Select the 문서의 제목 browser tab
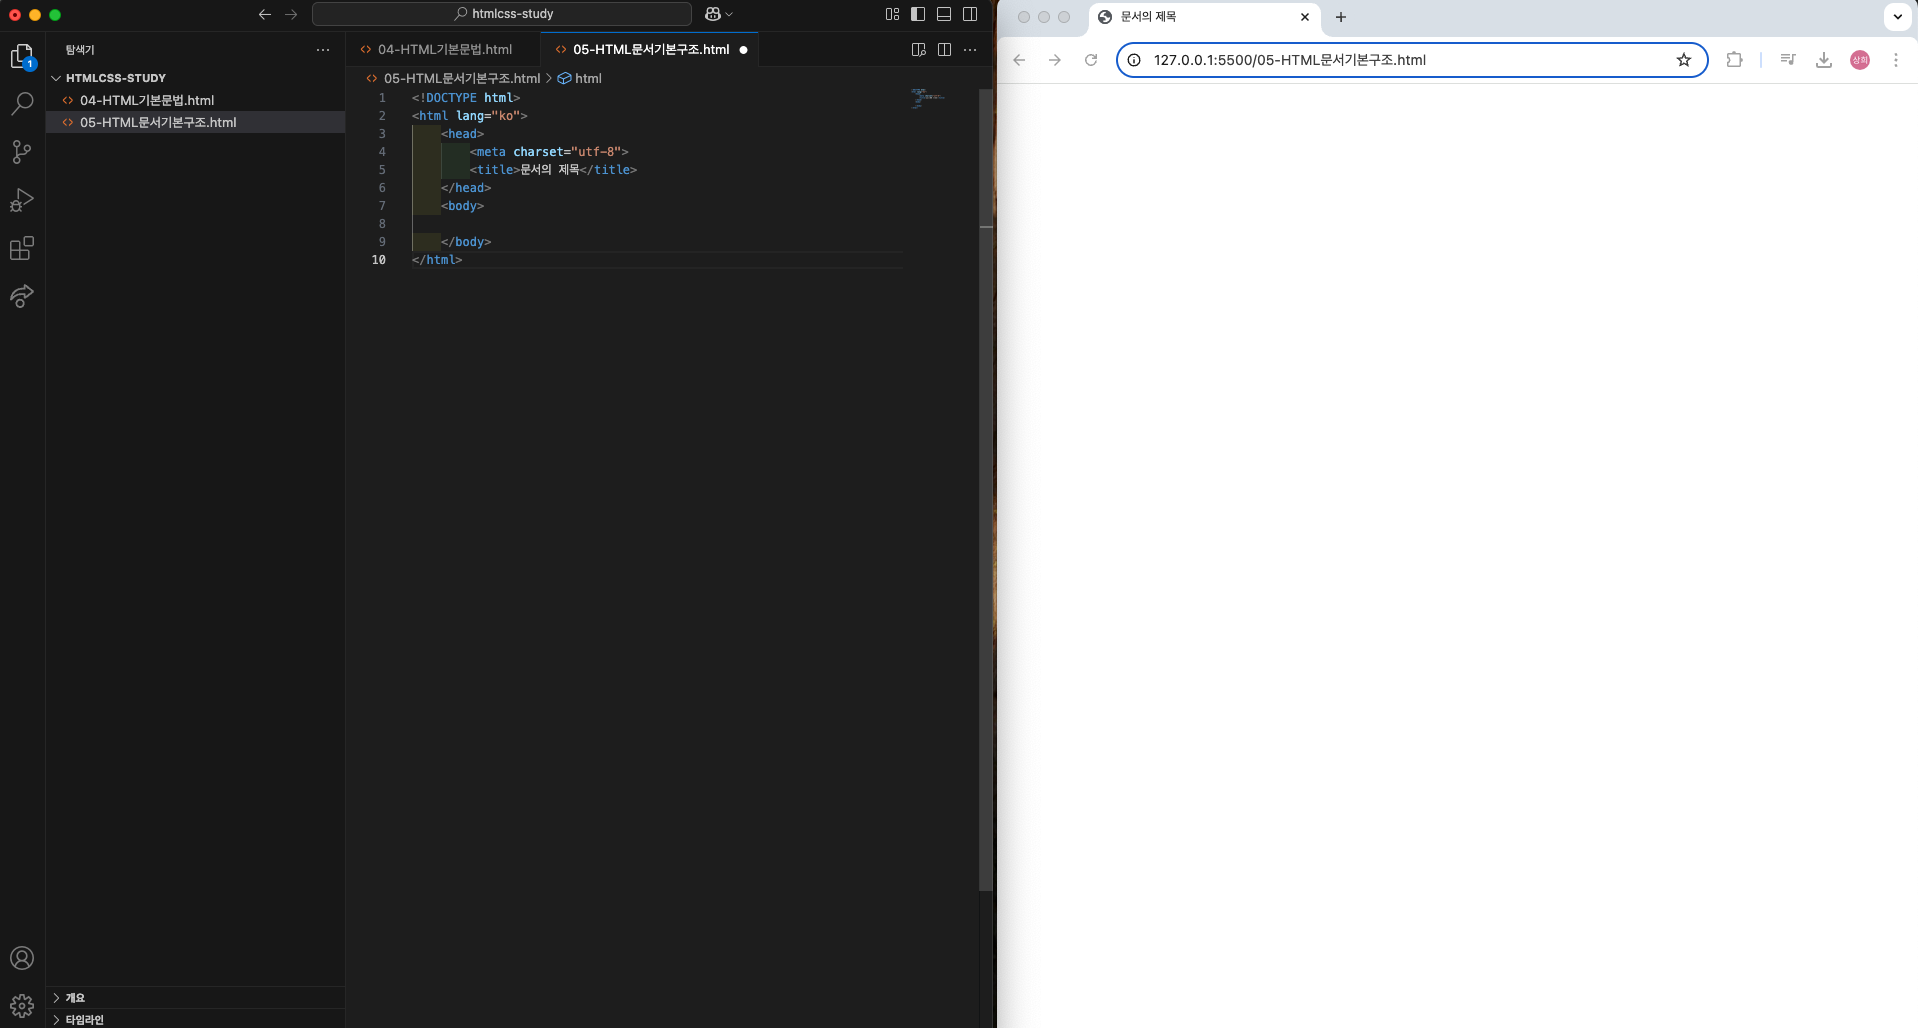1918x1028 pixels. [x=1205, y=17]
